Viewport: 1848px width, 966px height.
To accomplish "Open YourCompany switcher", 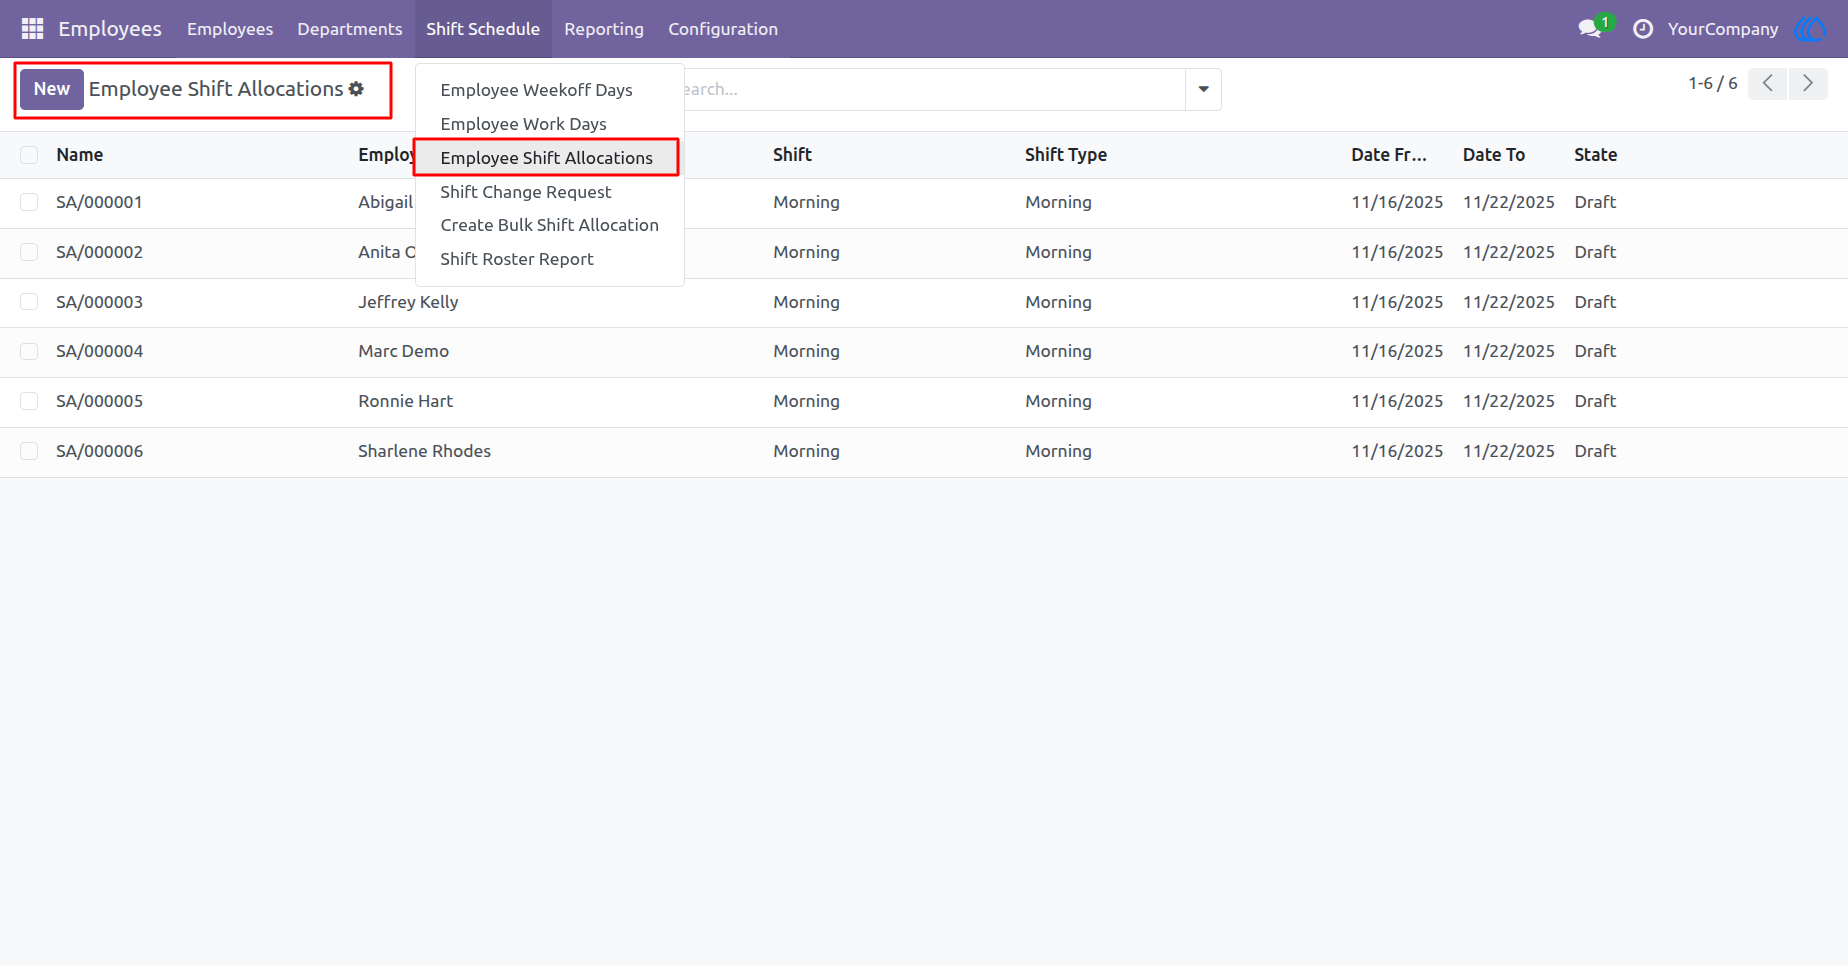I will [x=1722, y=29].
